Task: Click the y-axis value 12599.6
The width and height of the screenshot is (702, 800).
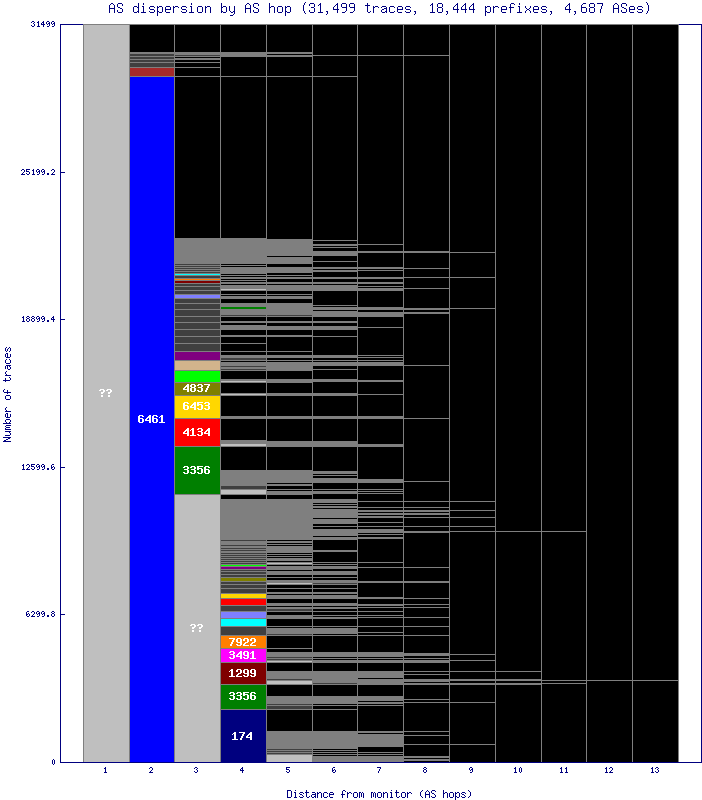Action: point(38,467)
